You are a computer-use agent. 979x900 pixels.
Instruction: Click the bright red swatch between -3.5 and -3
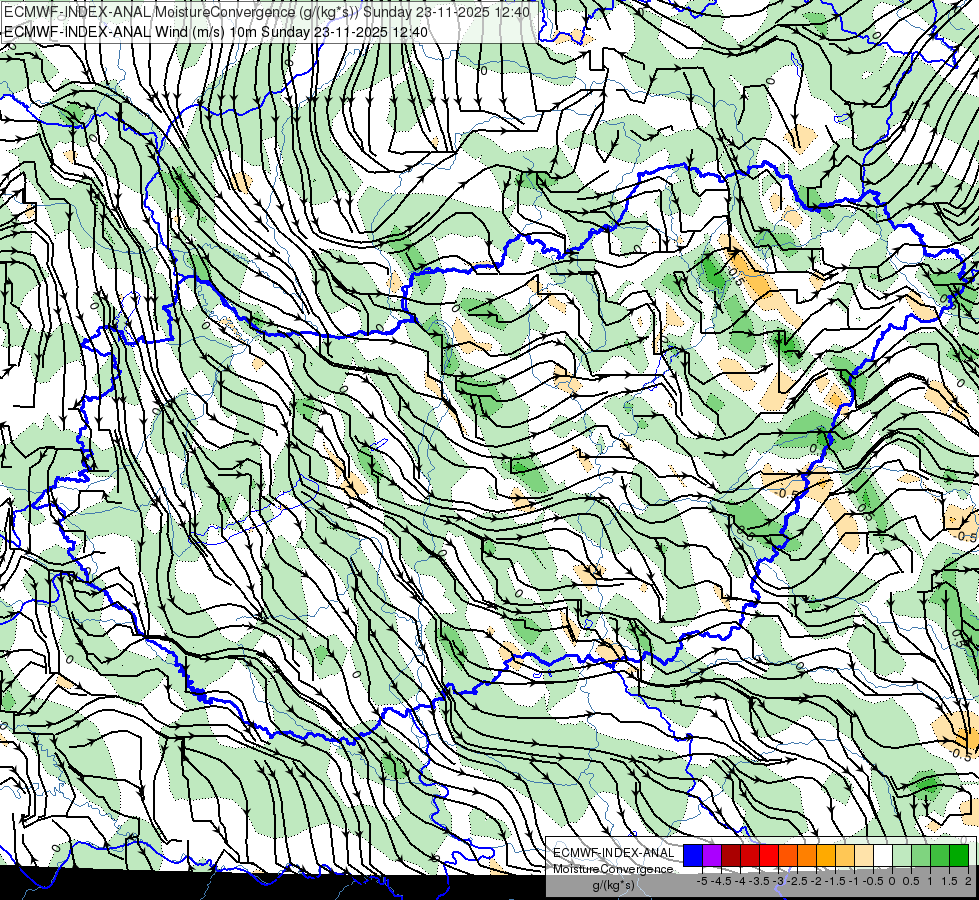[x=769, y=856]
